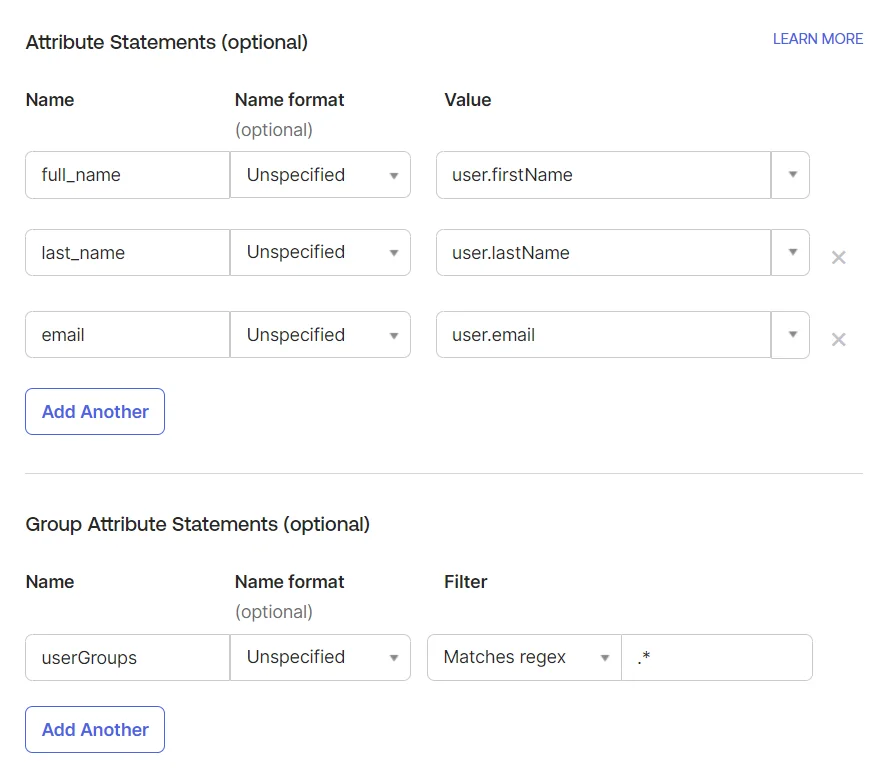Open Name format dropdown for last_name row

point(320,252)
